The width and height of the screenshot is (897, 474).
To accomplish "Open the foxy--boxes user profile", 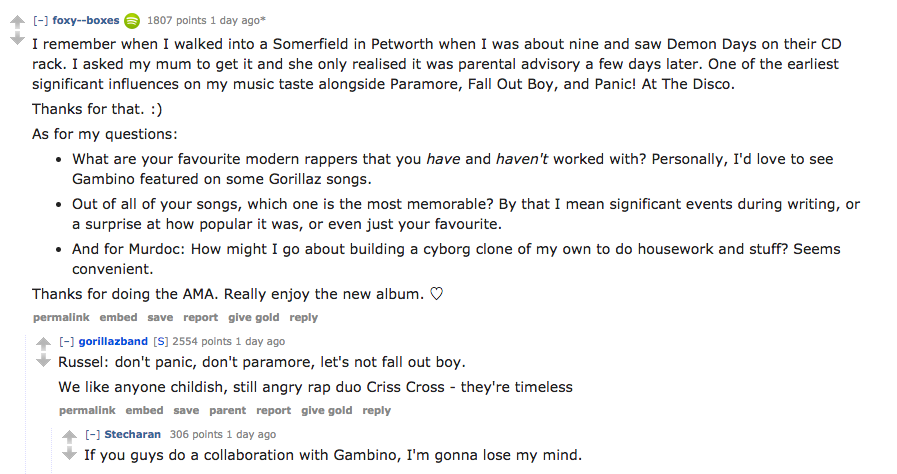I will click(x=85, y=20).
